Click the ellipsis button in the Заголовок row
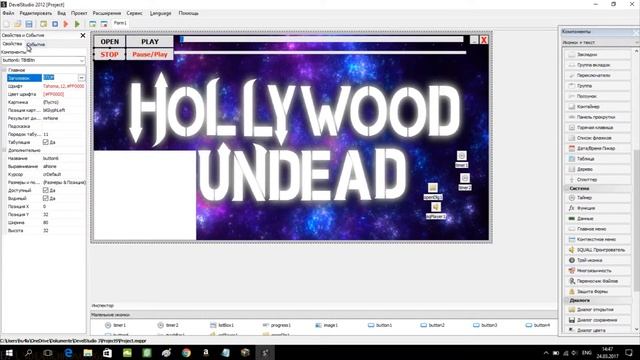This screenshot has width=640, height=360. [82, 78]
